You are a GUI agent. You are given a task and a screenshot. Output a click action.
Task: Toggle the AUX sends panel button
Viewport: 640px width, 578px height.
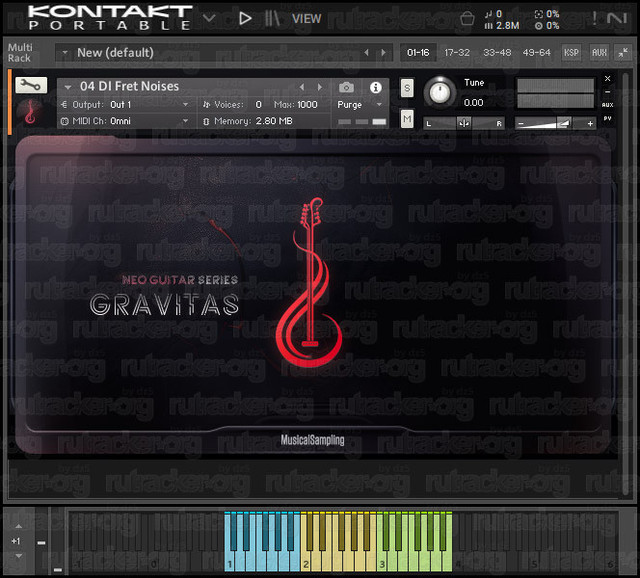coord(599,53)
